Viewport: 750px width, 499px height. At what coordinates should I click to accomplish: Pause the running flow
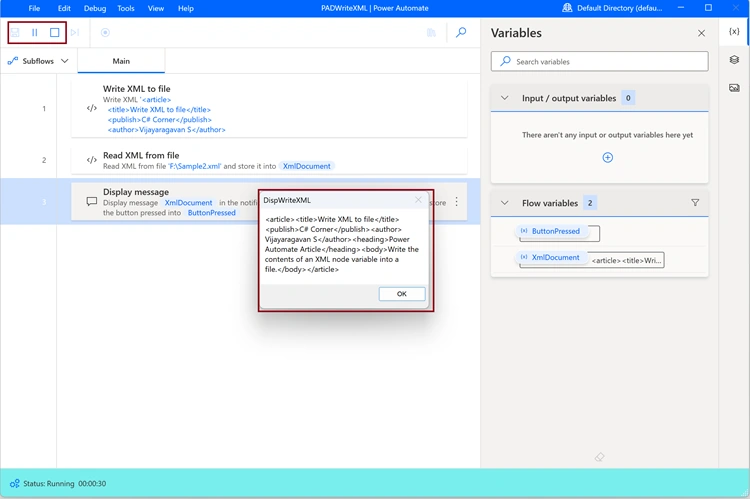tap(34, 33)
